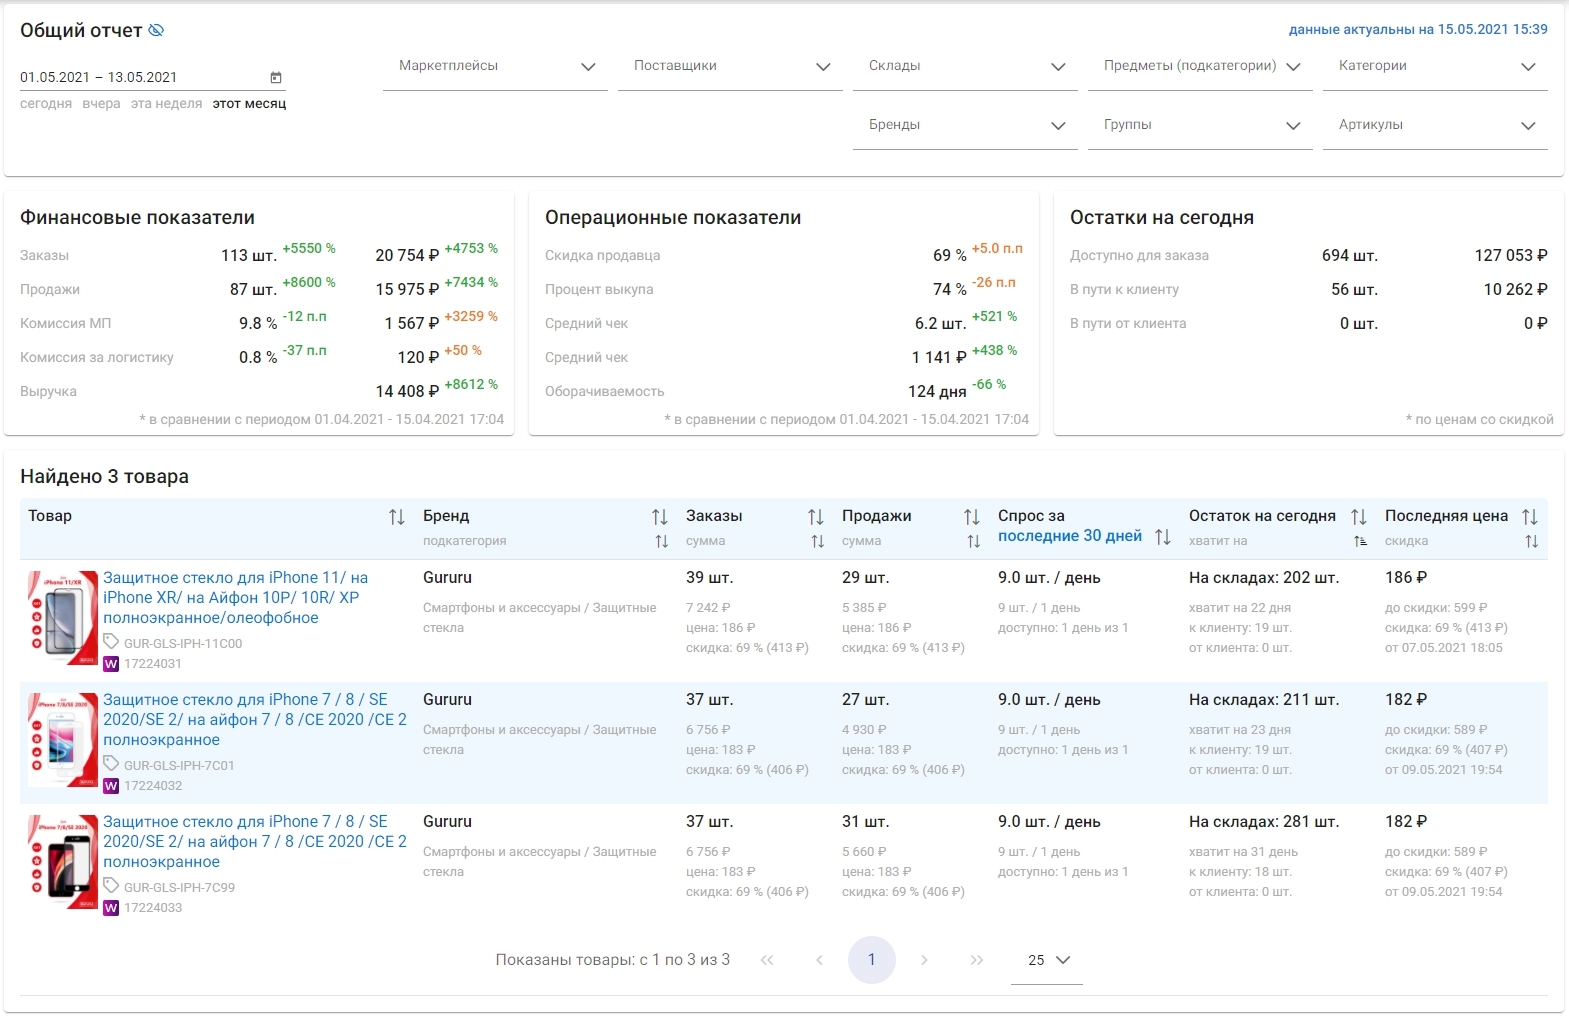
Task: Sort by Остаток на сегодня arrows
Action: 1359,517
